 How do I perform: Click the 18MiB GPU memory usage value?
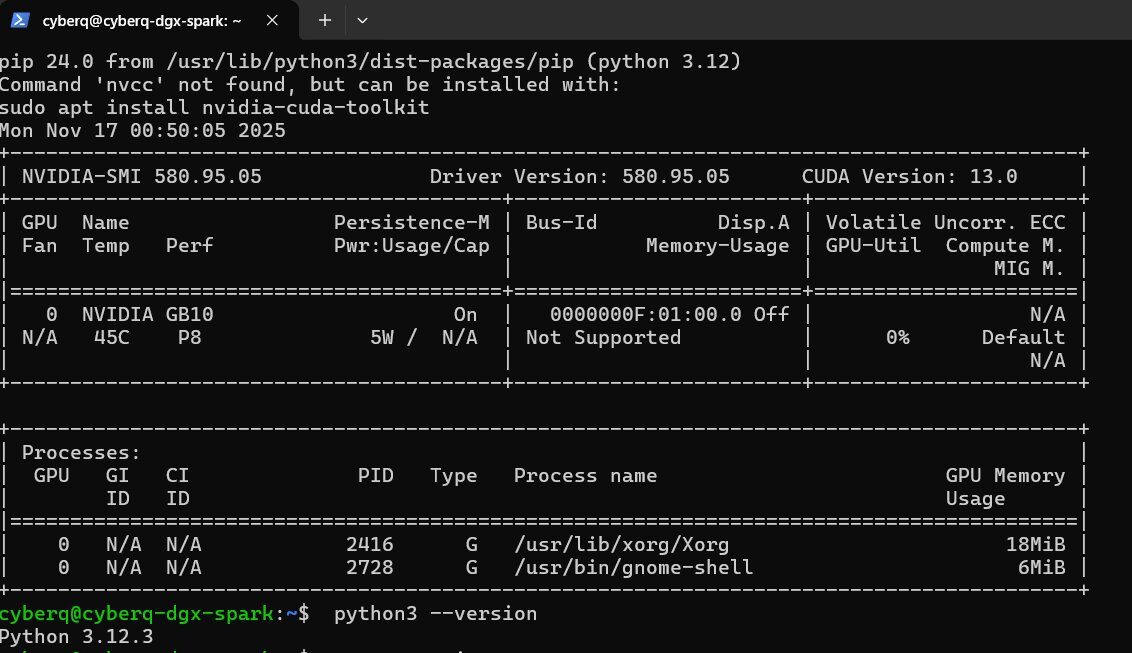[x=1035, y=544]
